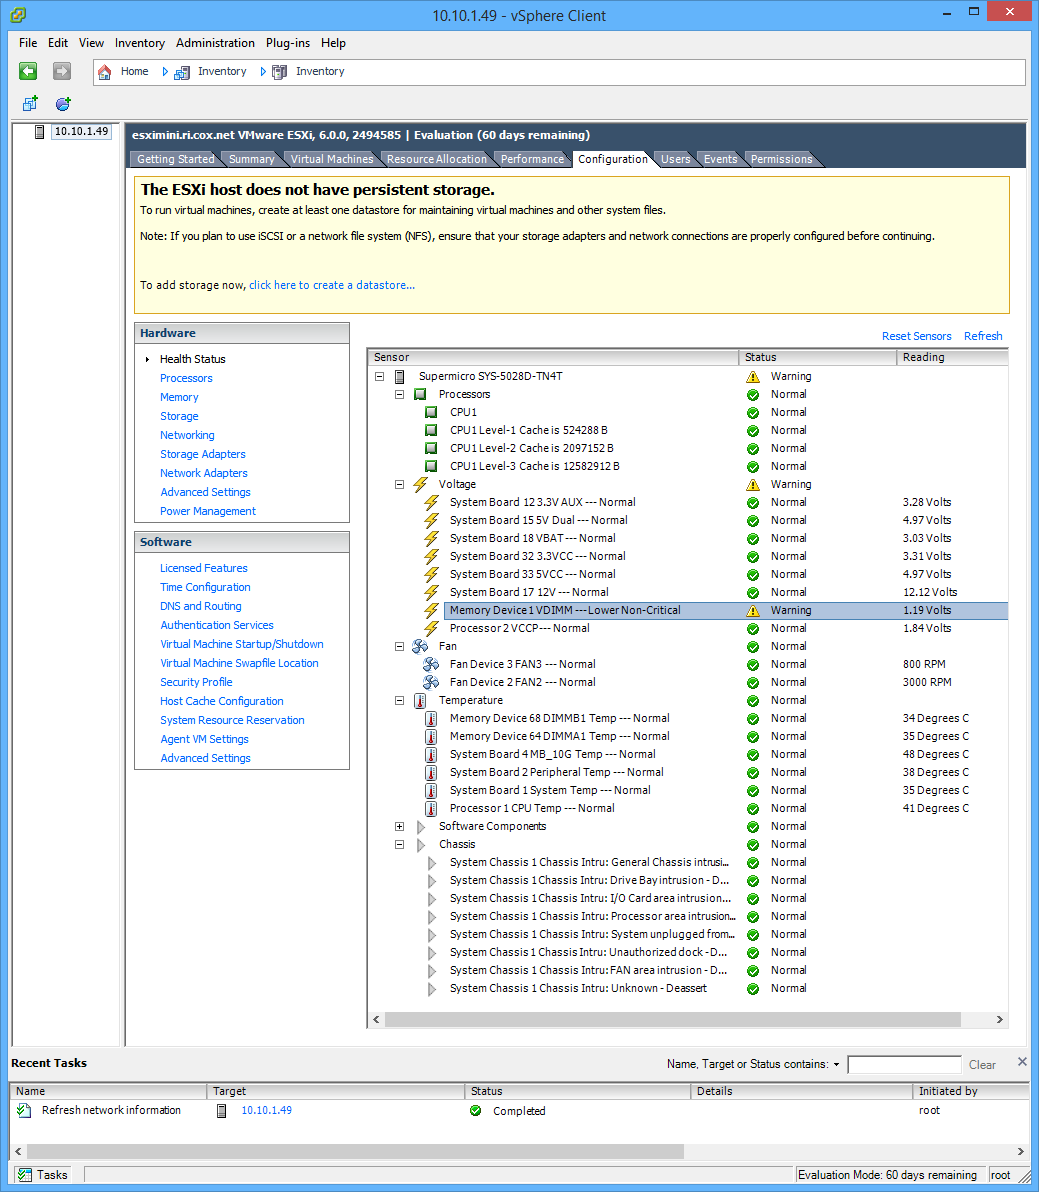Image resolution: width=1039 pixels, height=1192 pixels.
Task: Collapse the Temperature sensor group
Action: point(399,700)
